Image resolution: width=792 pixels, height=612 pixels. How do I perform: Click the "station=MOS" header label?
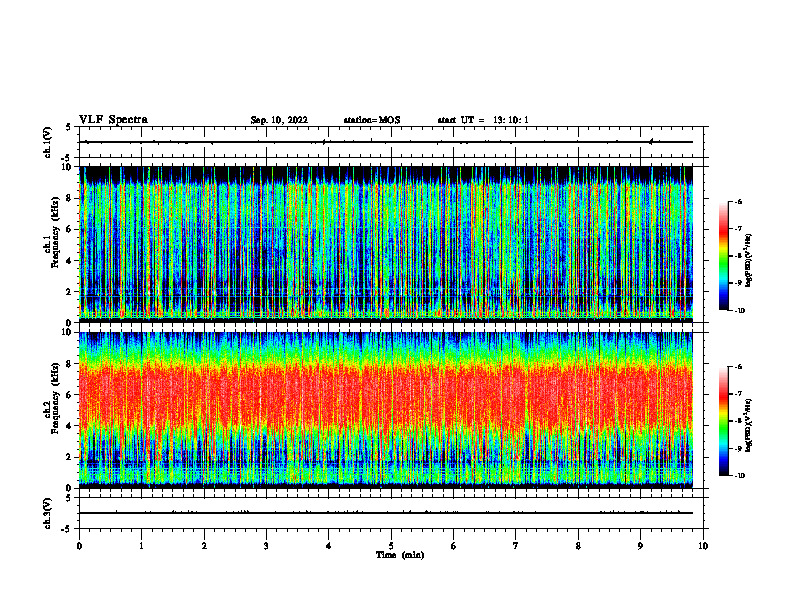tap(372, 120)
